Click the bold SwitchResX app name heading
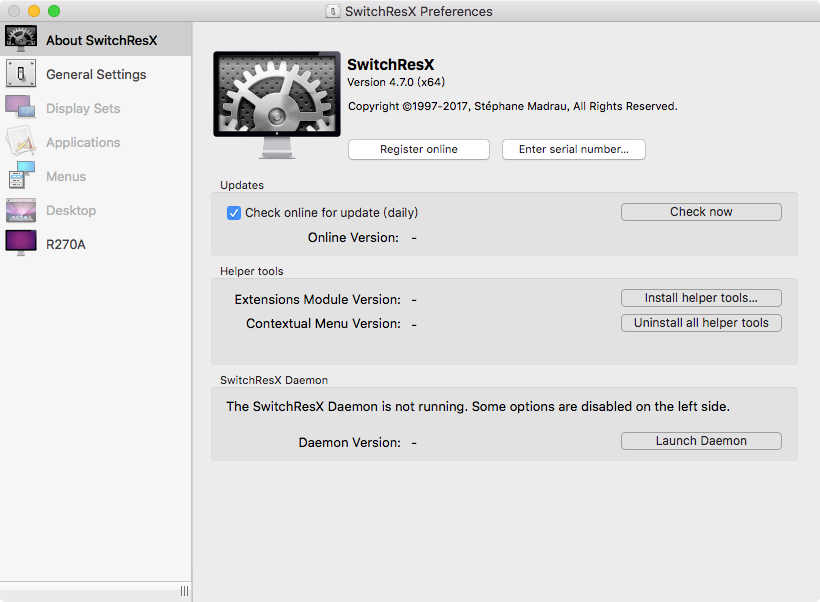 [x=391, y=64]
